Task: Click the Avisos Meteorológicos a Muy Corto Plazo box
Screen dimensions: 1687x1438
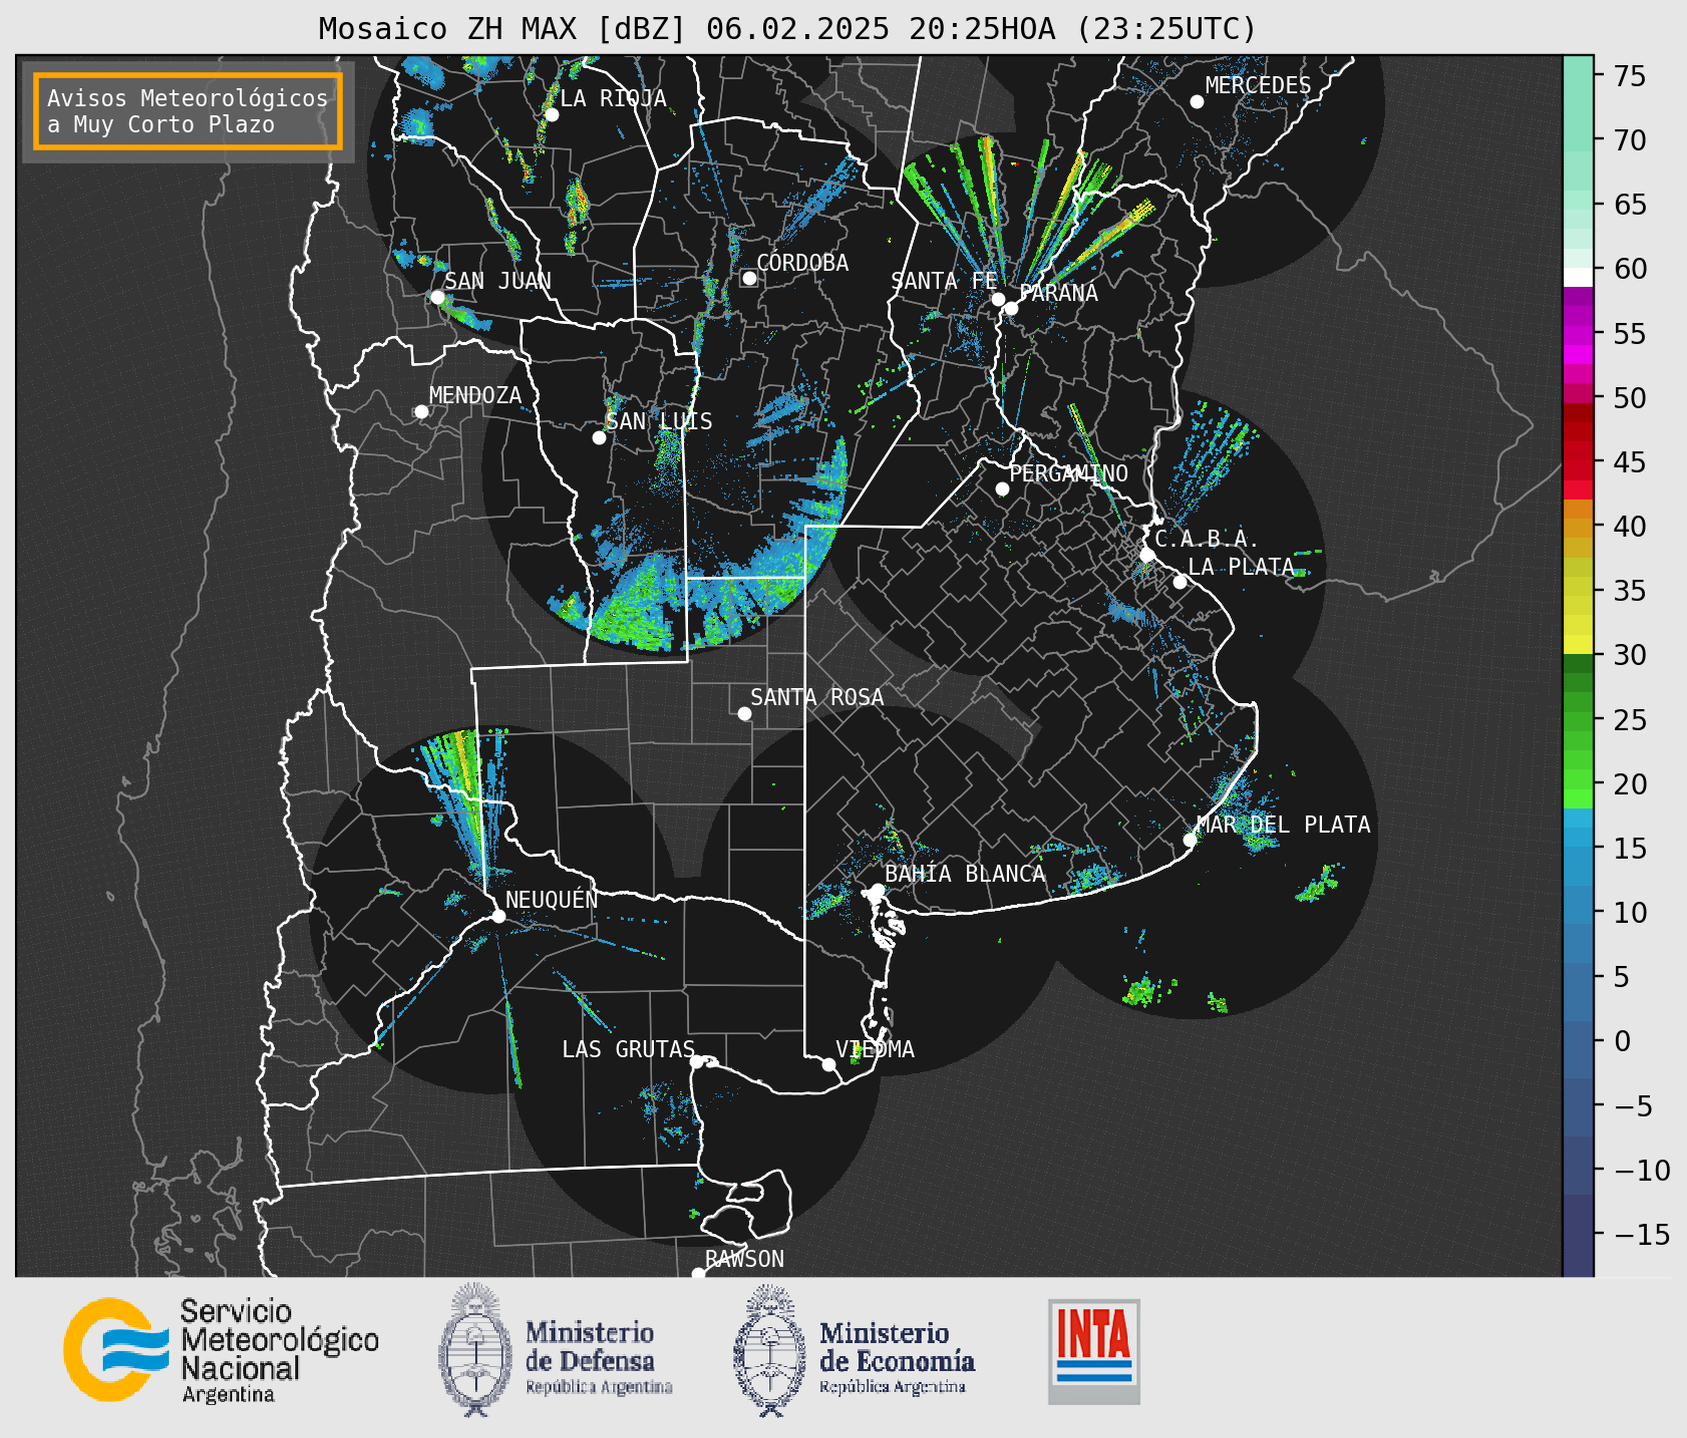Action: click(188, 111)
